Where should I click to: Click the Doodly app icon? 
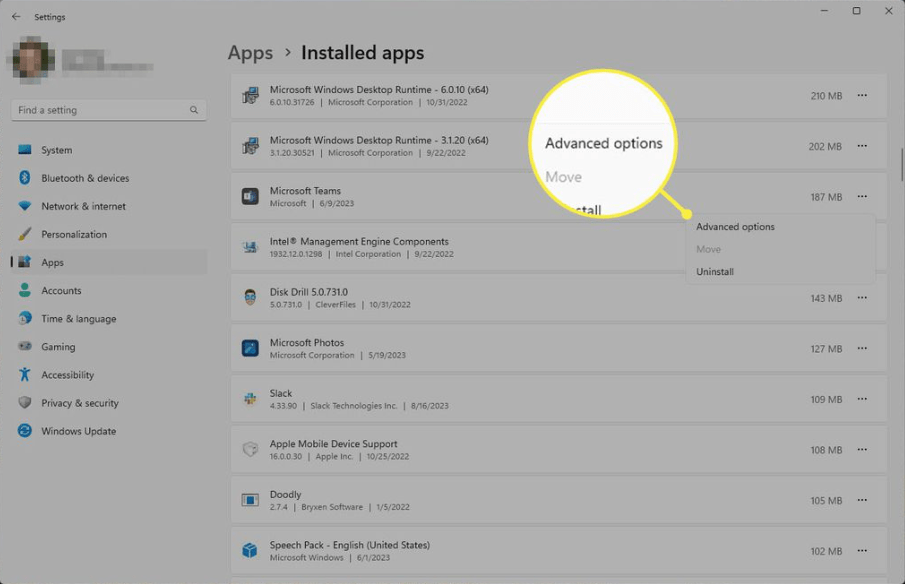(250, 500)
